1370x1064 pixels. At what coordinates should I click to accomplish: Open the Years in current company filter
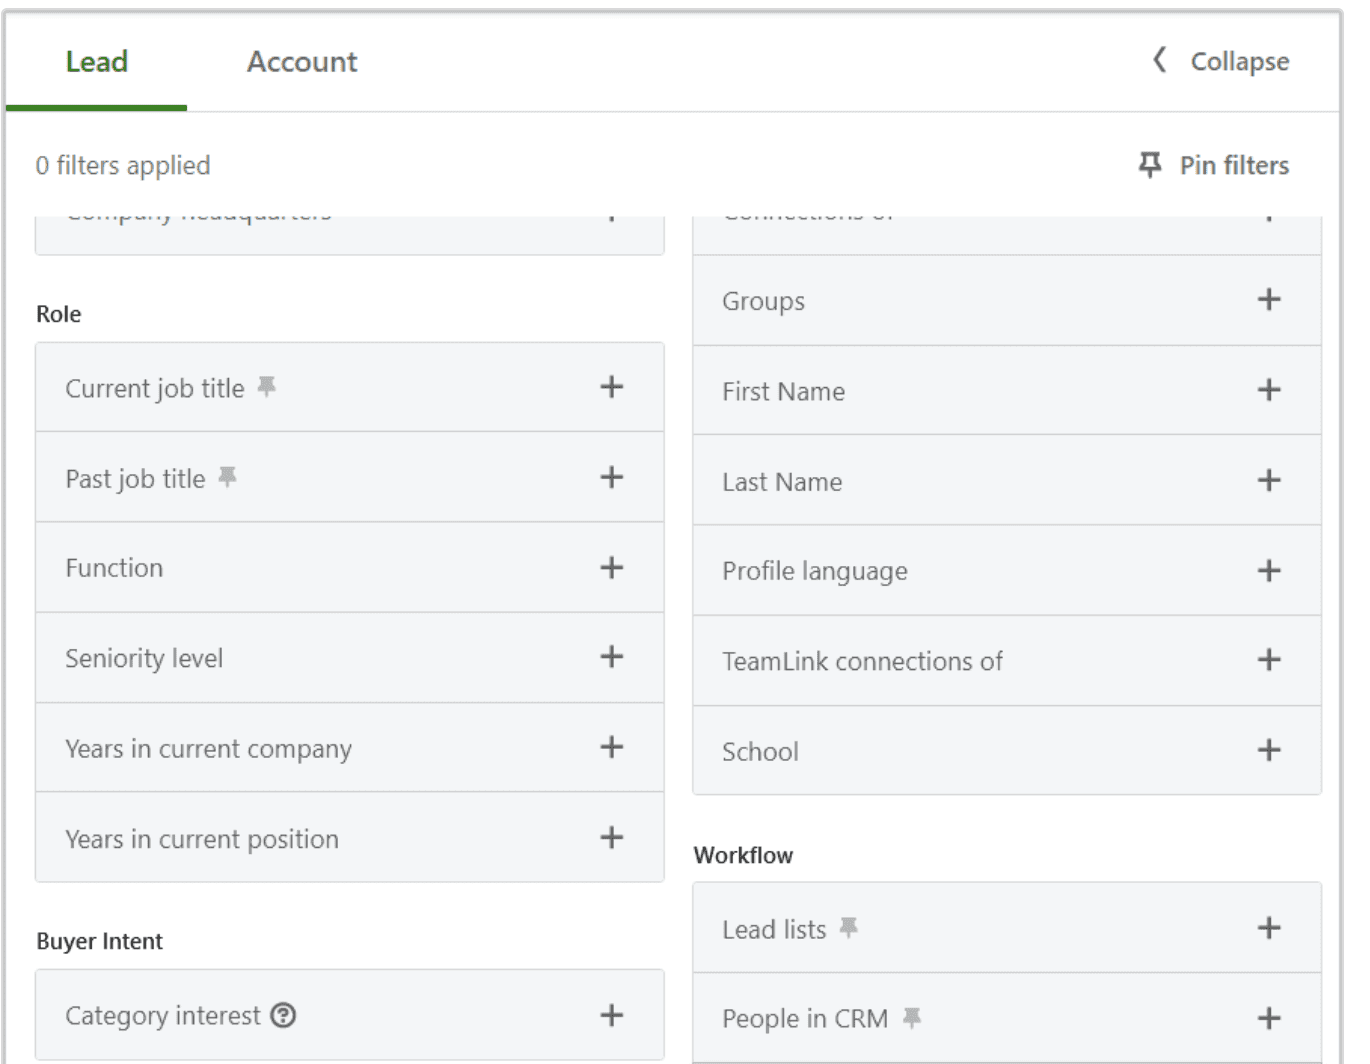point(612,748)
